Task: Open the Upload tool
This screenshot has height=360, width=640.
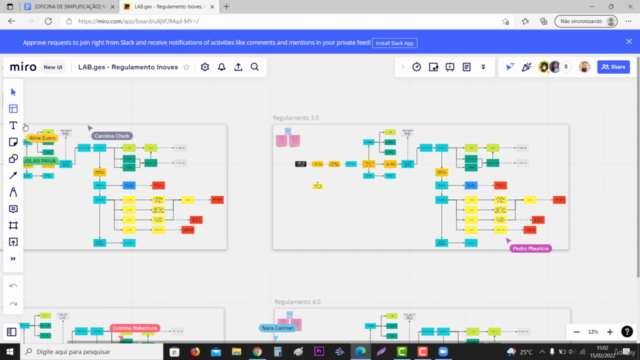Action: 13,242
